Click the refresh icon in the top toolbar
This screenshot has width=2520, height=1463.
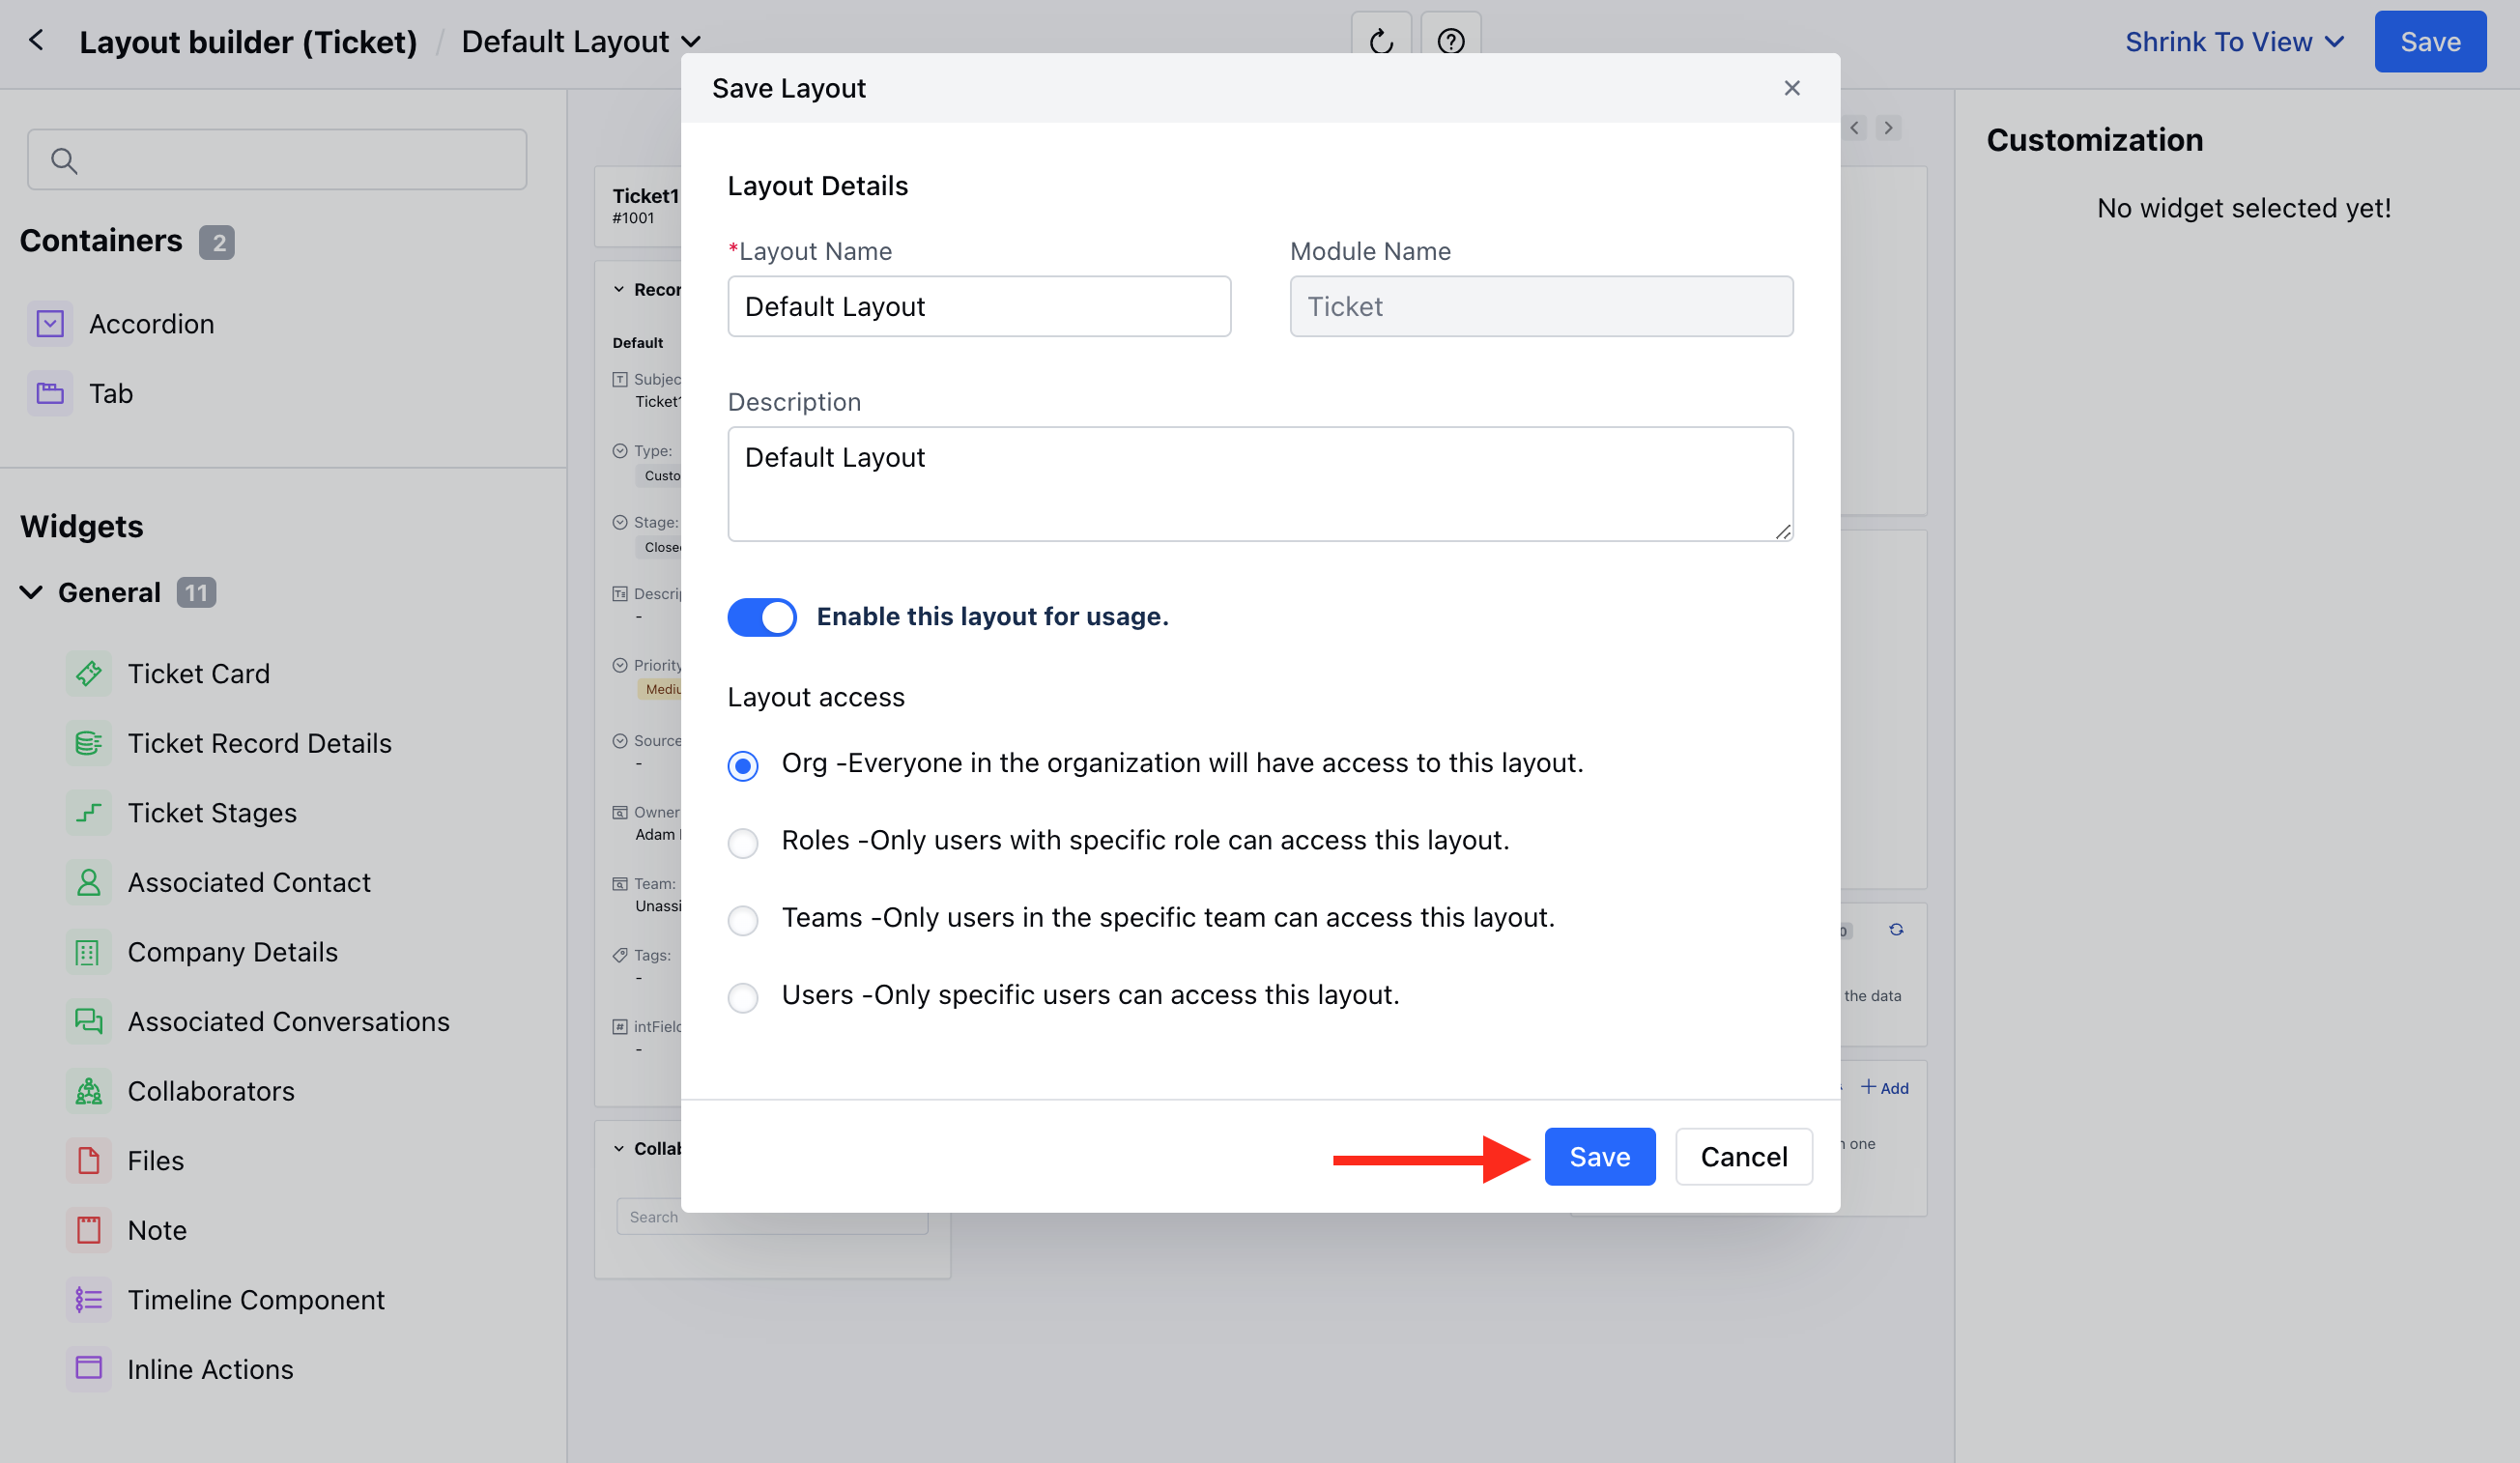click(x=1380, y=41)
